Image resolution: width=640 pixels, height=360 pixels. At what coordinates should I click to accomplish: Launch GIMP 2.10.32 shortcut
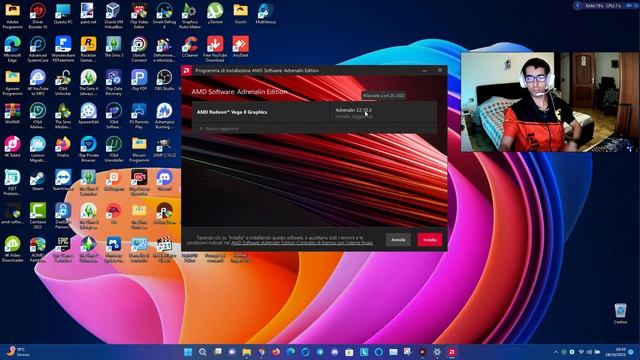tap(164, 147)
